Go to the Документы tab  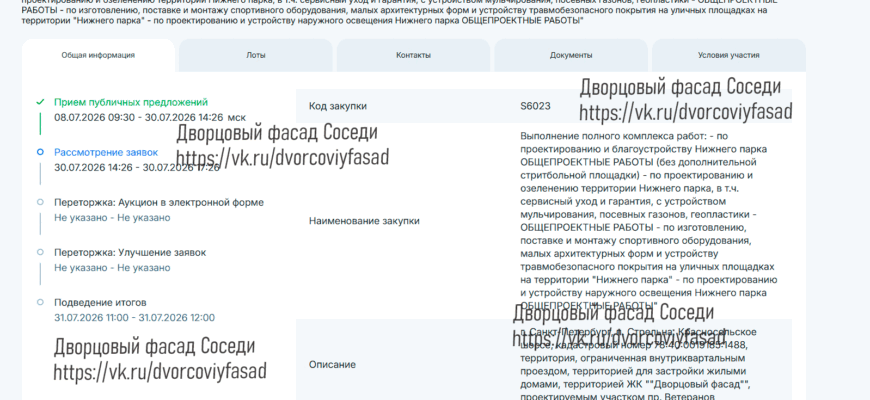571,55
